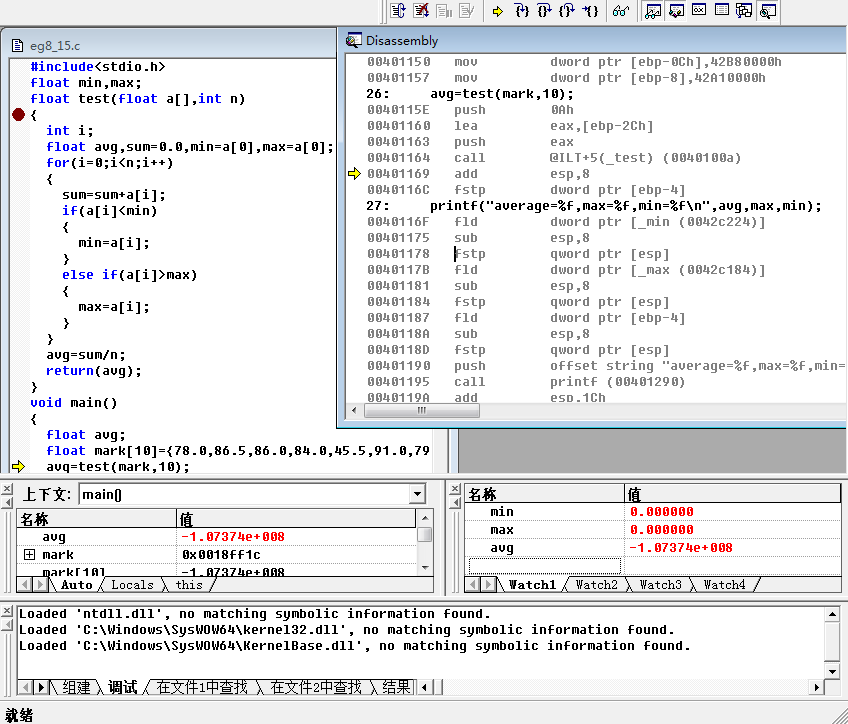Click the Step Into toolbar icon
Viewport: 848px width, 724px height.
click(521, 10)
